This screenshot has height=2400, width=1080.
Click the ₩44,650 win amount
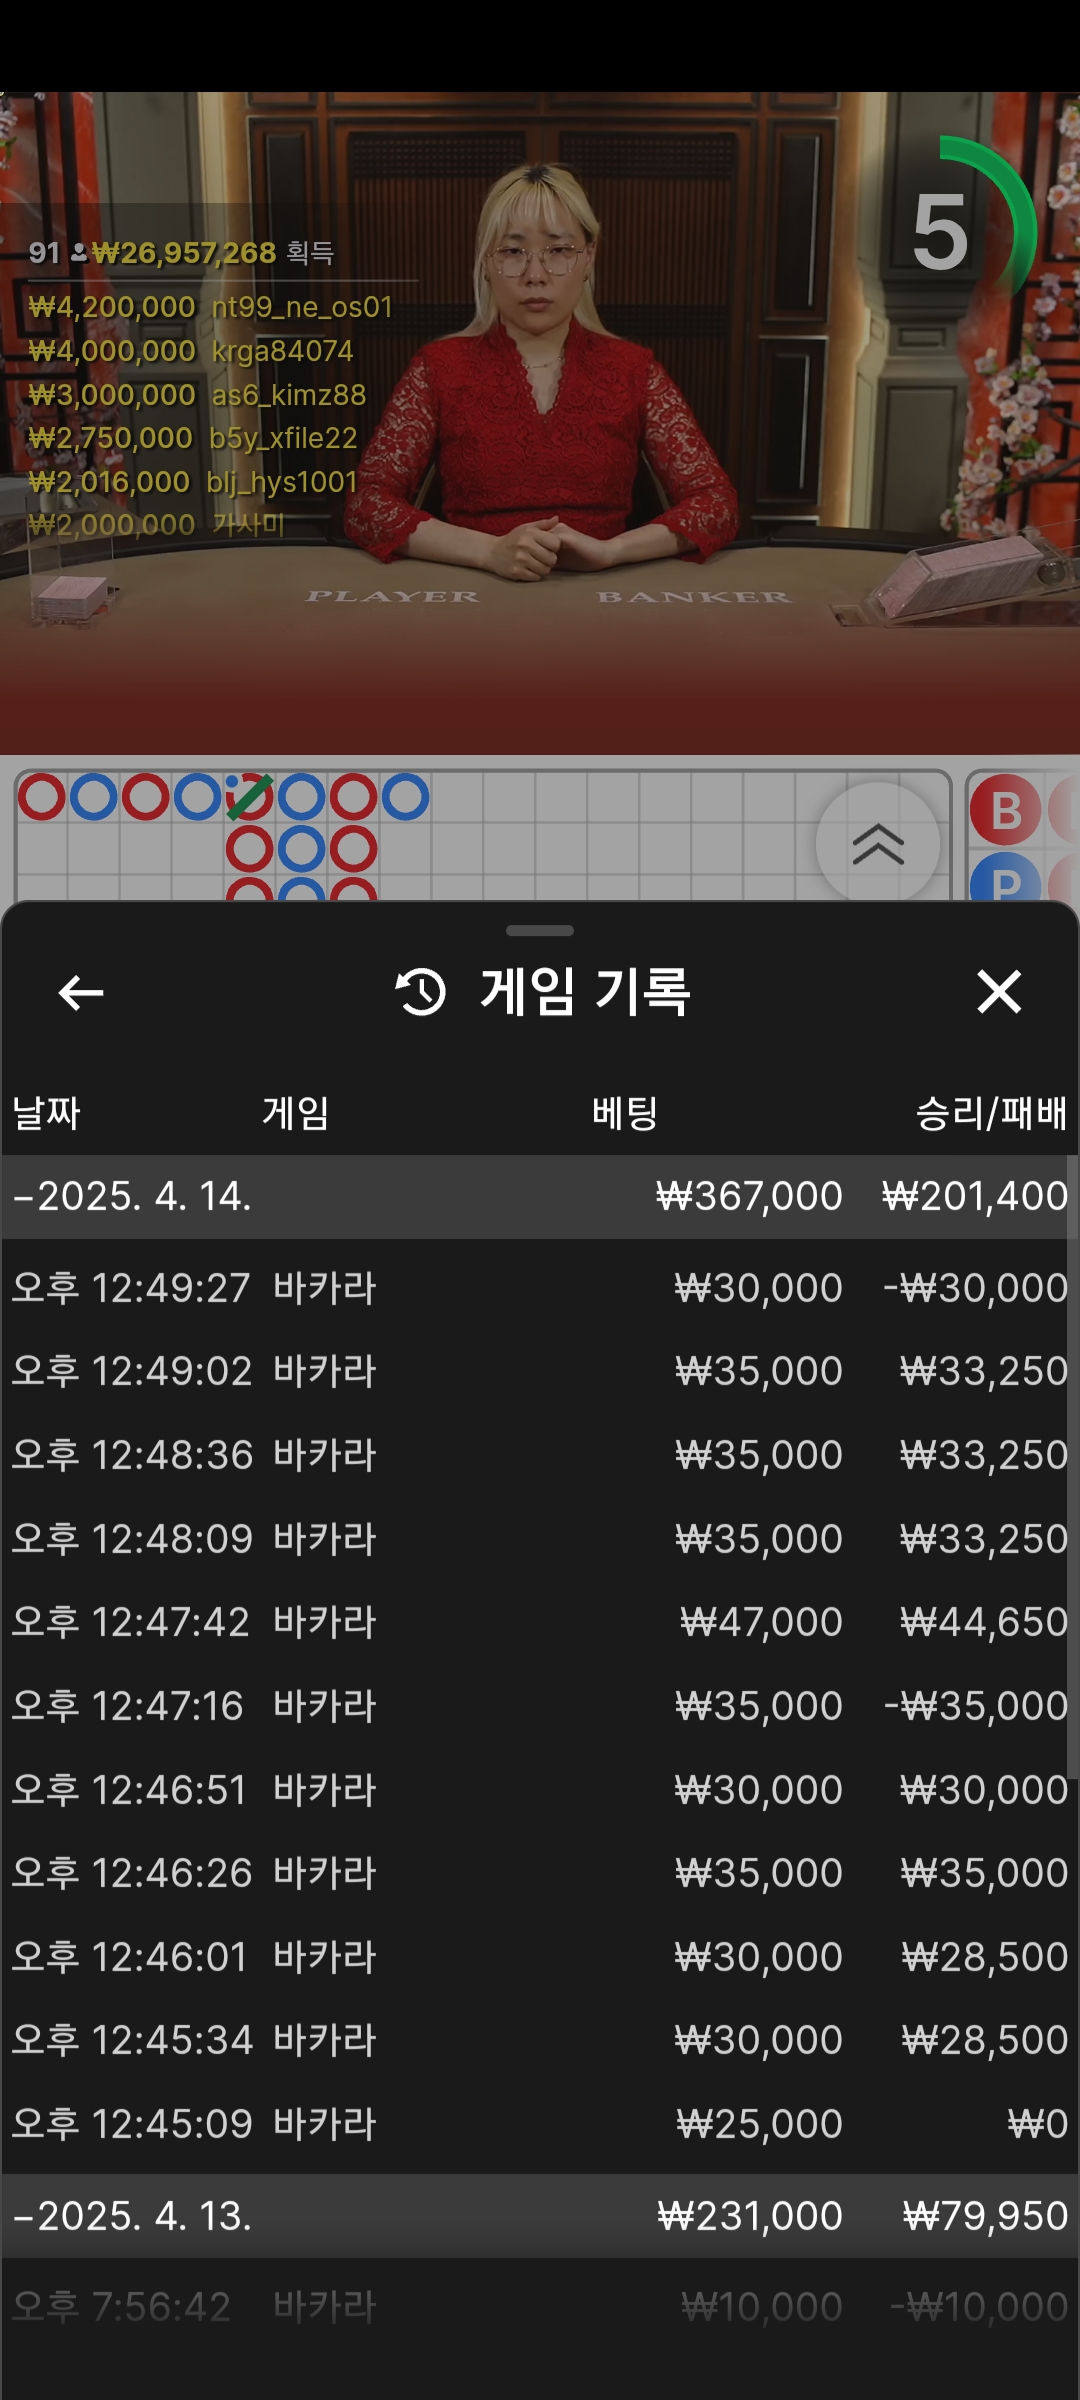click(984, 1622)
